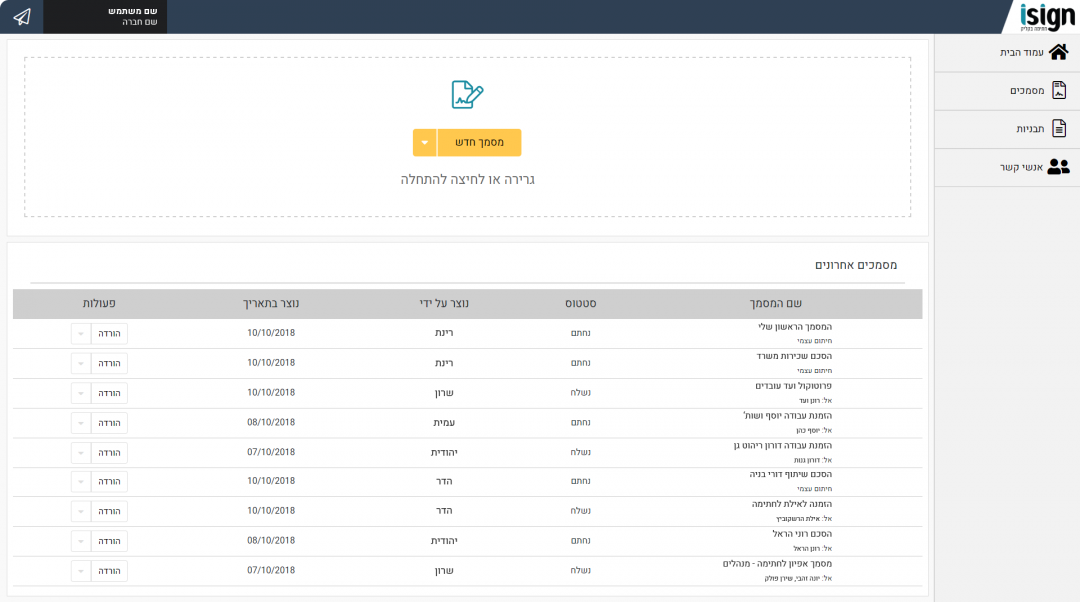Click the isign logo
The width and height of the screenshot is (1080, 602).
click(1046, 17)
